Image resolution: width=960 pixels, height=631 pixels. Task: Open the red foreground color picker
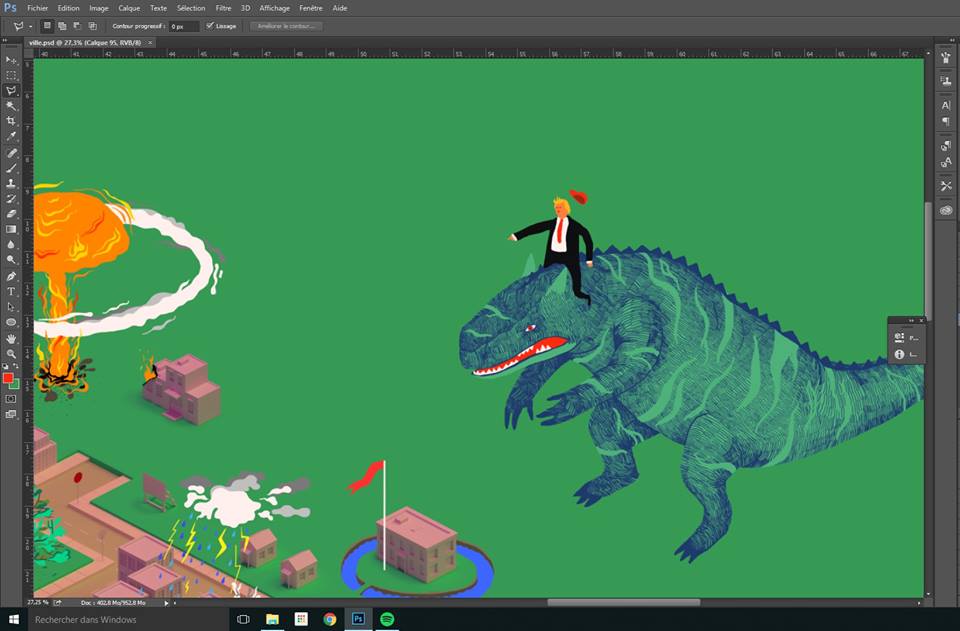click(7, 378)
